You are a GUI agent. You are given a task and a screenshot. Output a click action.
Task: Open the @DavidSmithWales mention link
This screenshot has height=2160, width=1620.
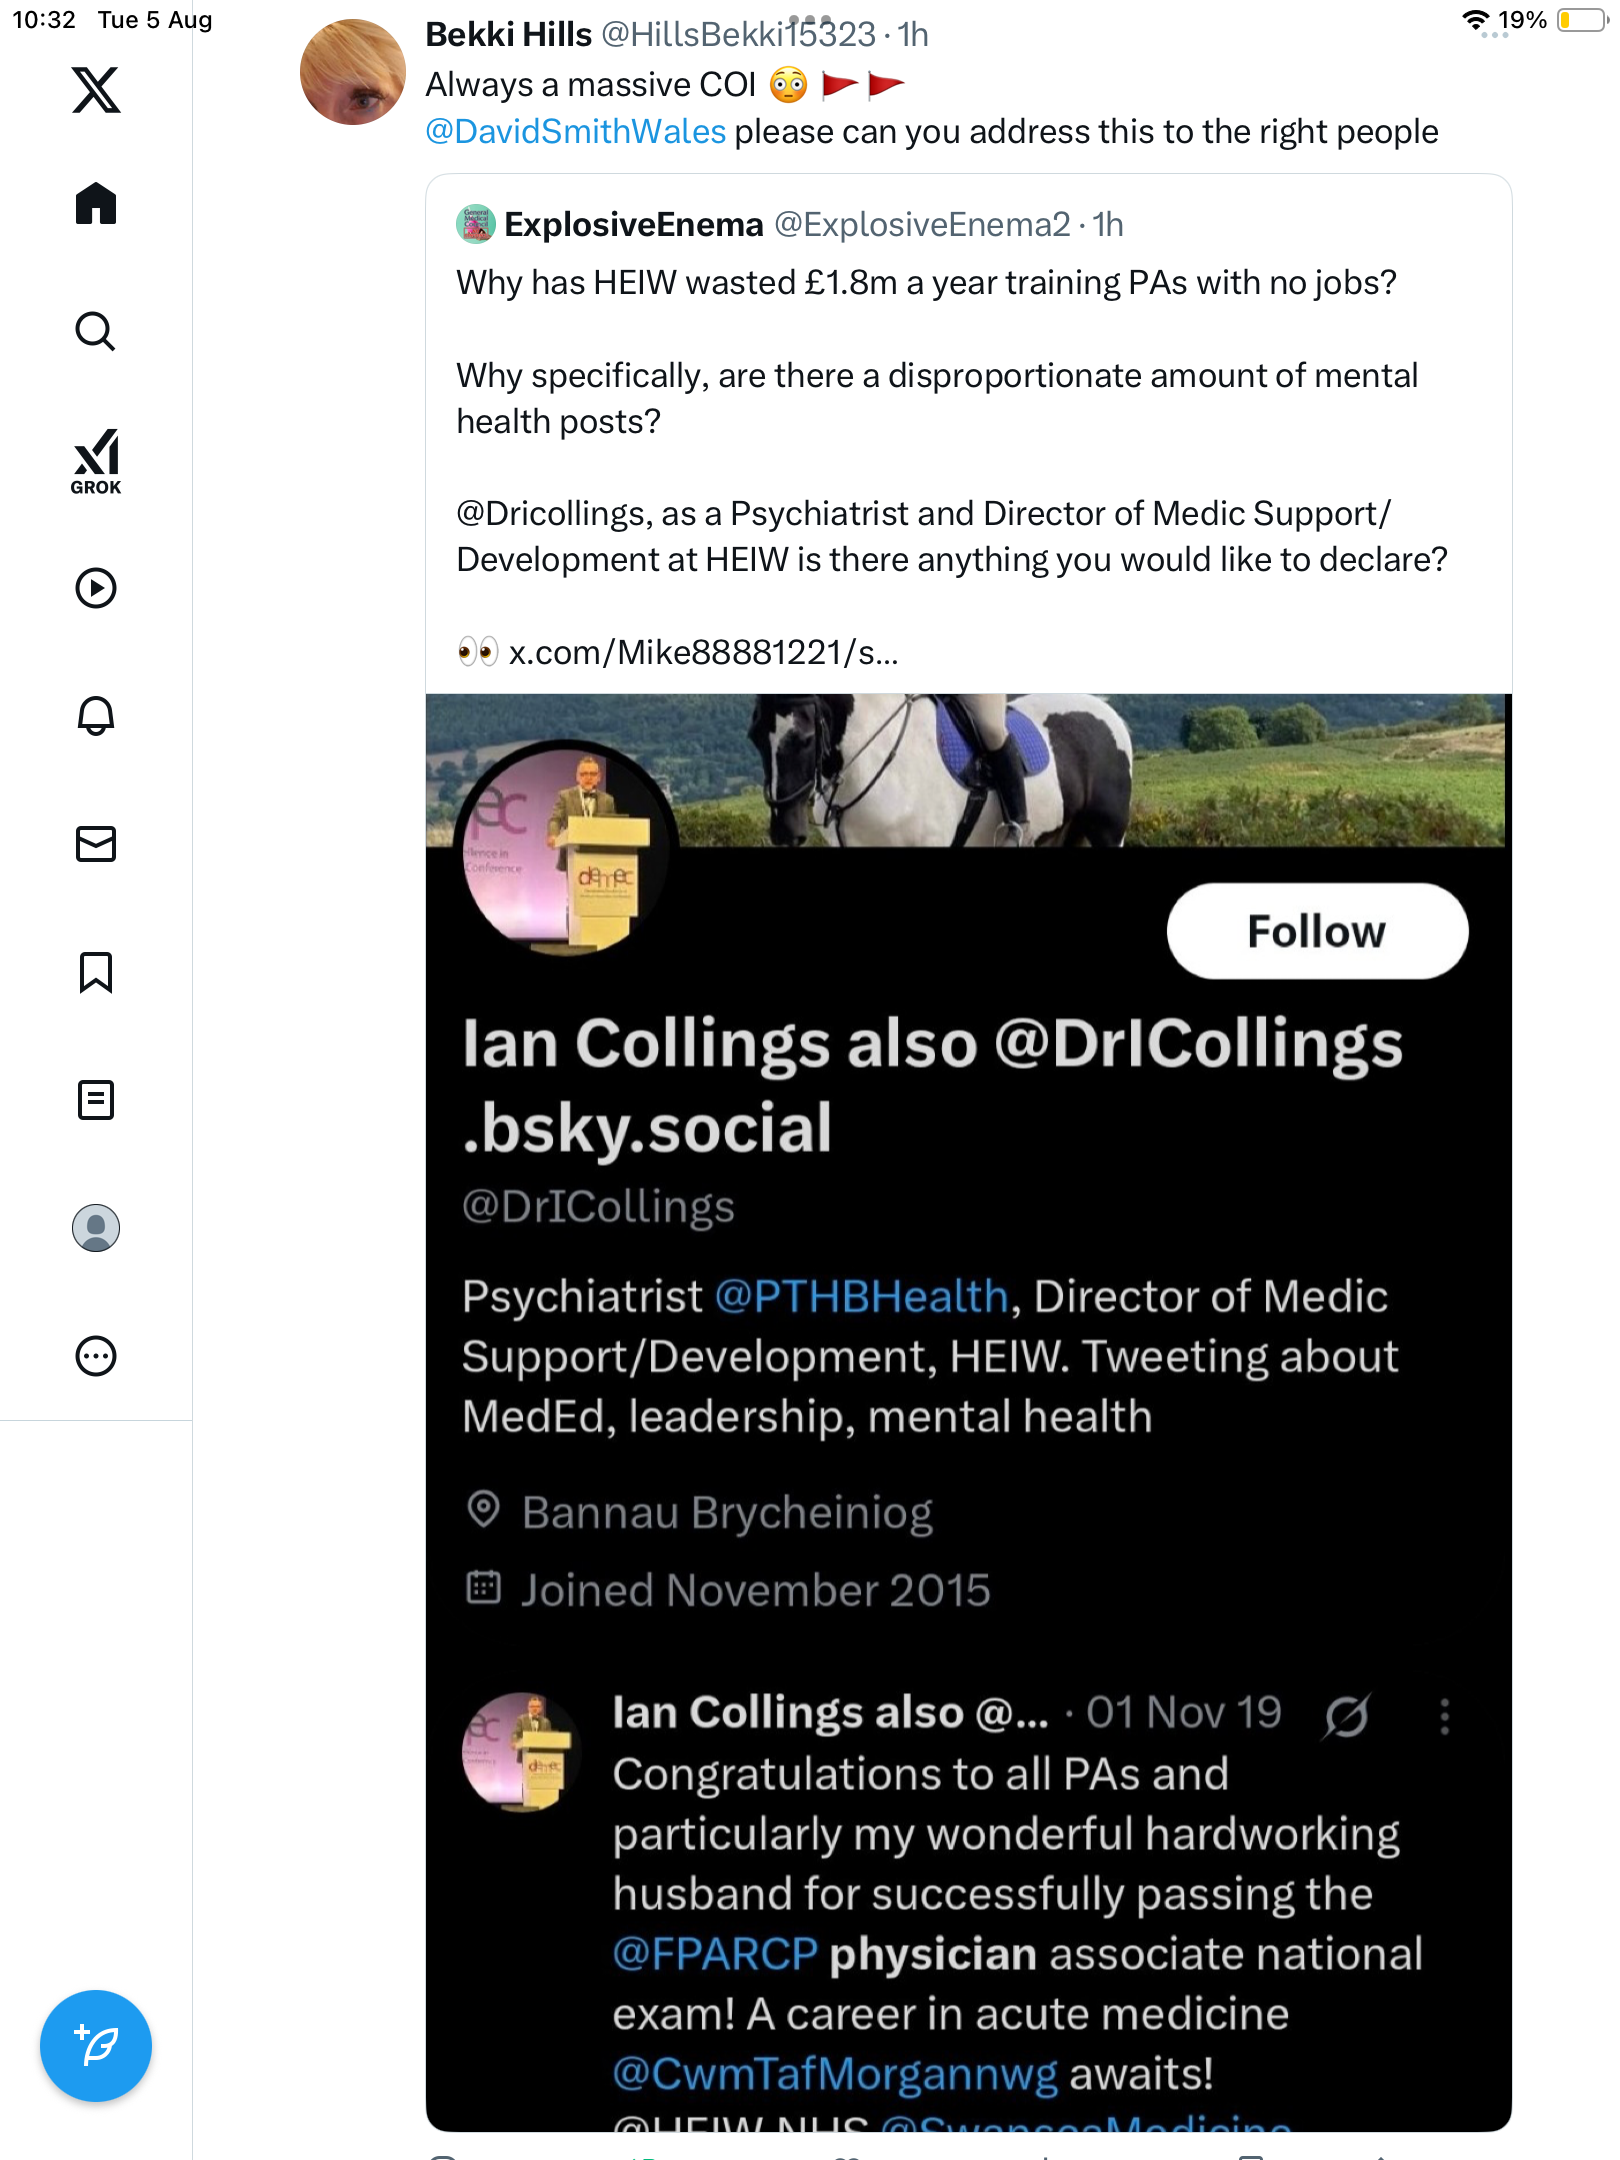coord(575,132)
